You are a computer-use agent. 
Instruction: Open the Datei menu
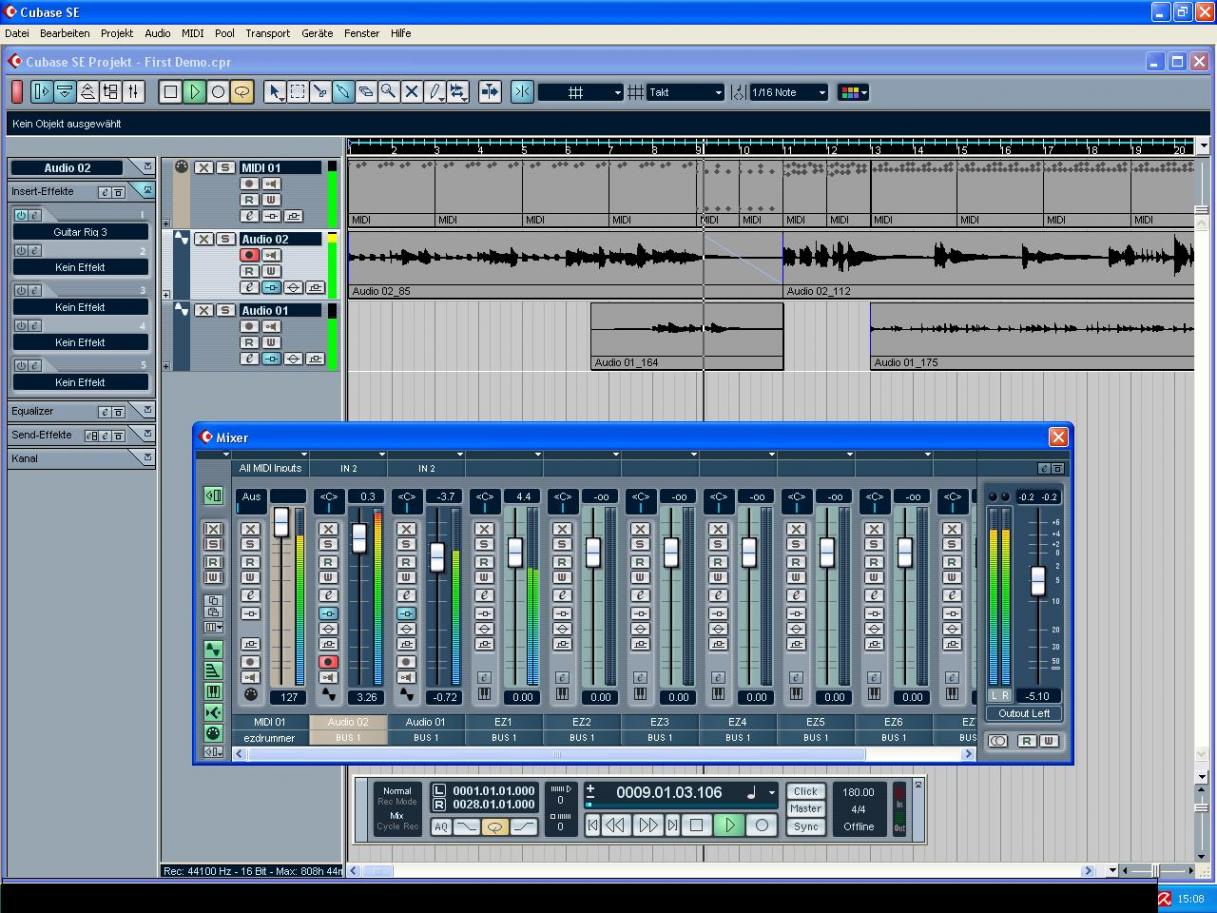18,33
